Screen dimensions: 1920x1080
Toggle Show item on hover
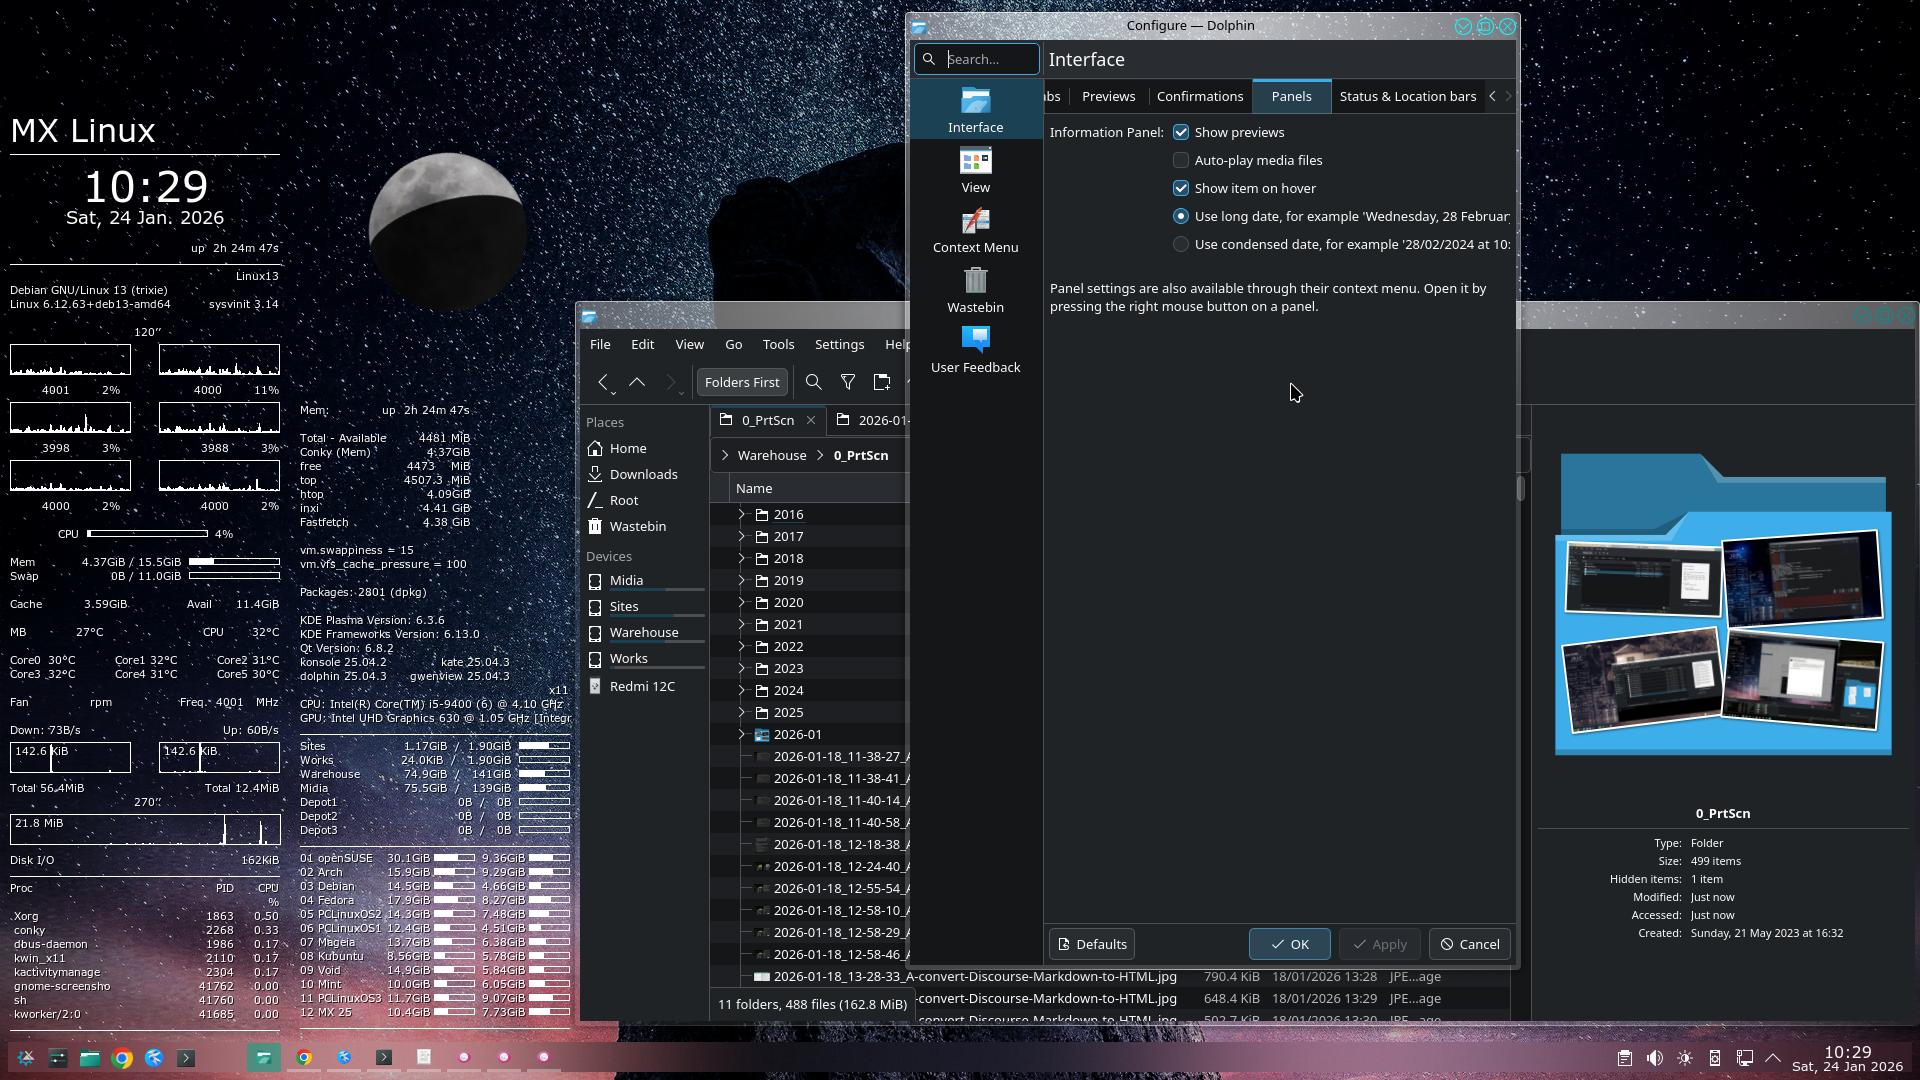tap(1181, 188)
